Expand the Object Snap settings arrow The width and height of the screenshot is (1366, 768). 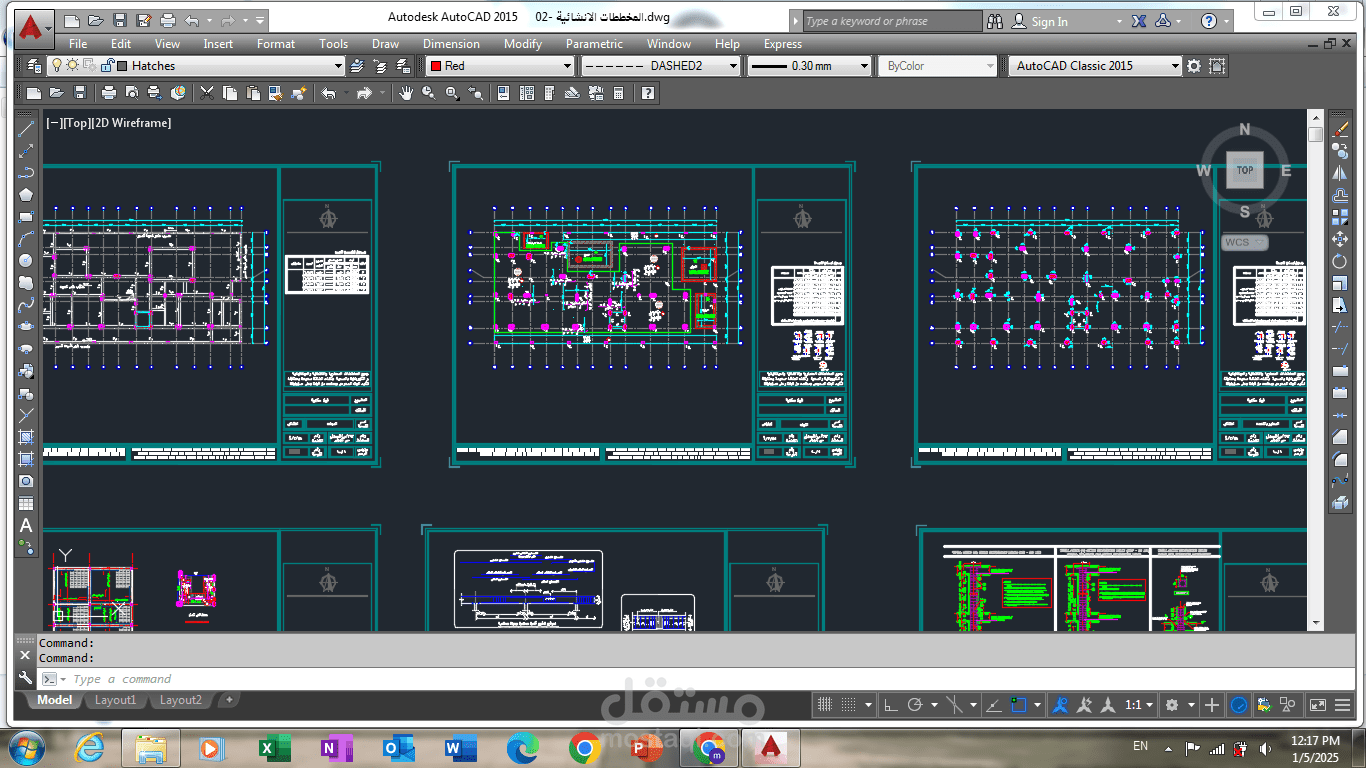(x=1037, y=705)
